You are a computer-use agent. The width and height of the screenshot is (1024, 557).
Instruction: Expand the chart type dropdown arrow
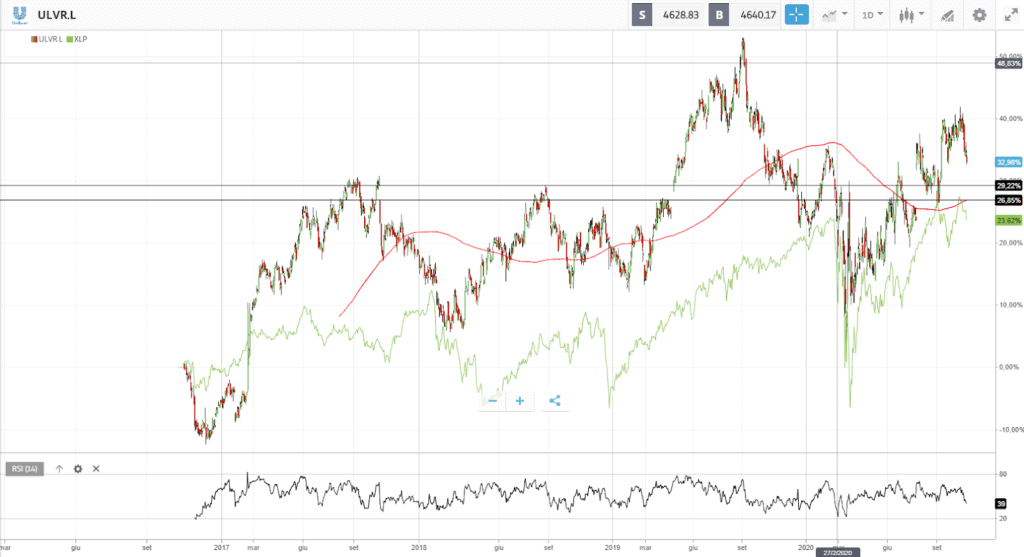tap(921, 14)
